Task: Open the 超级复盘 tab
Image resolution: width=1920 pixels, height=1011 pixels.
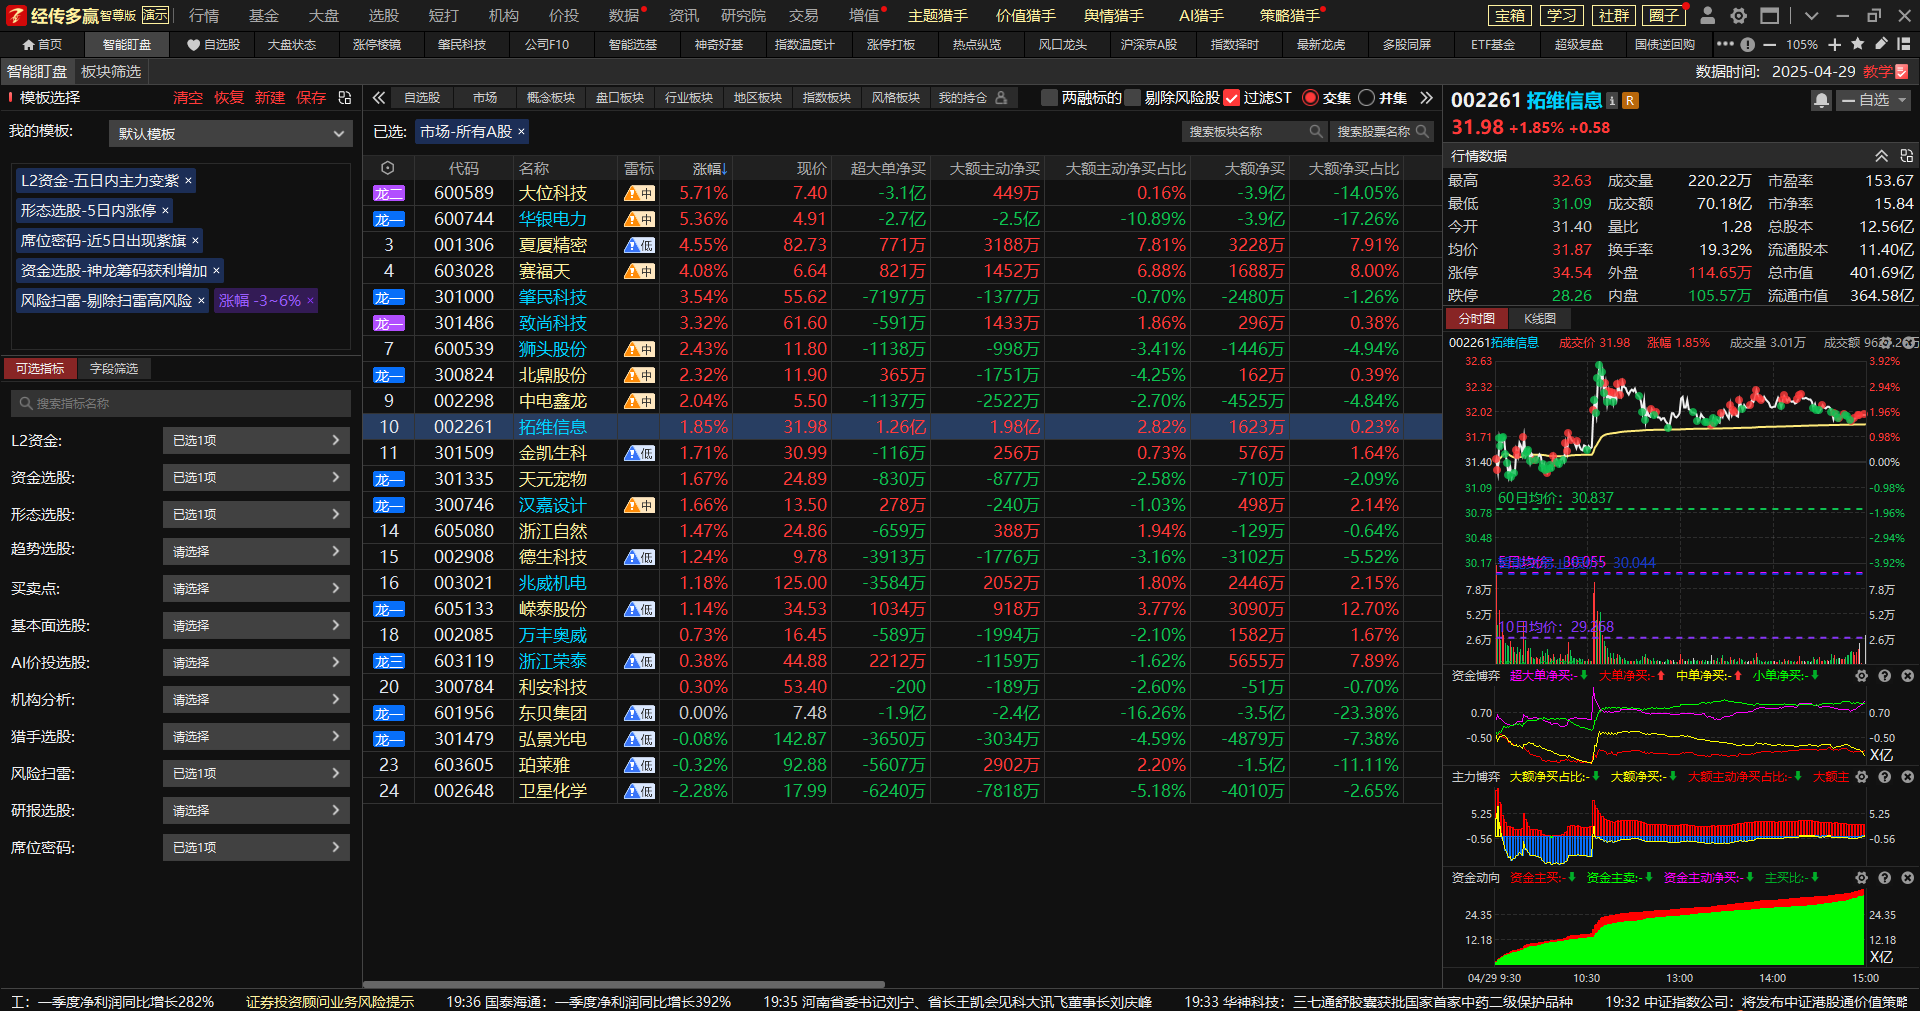Action: click(x=1579, y=45)
